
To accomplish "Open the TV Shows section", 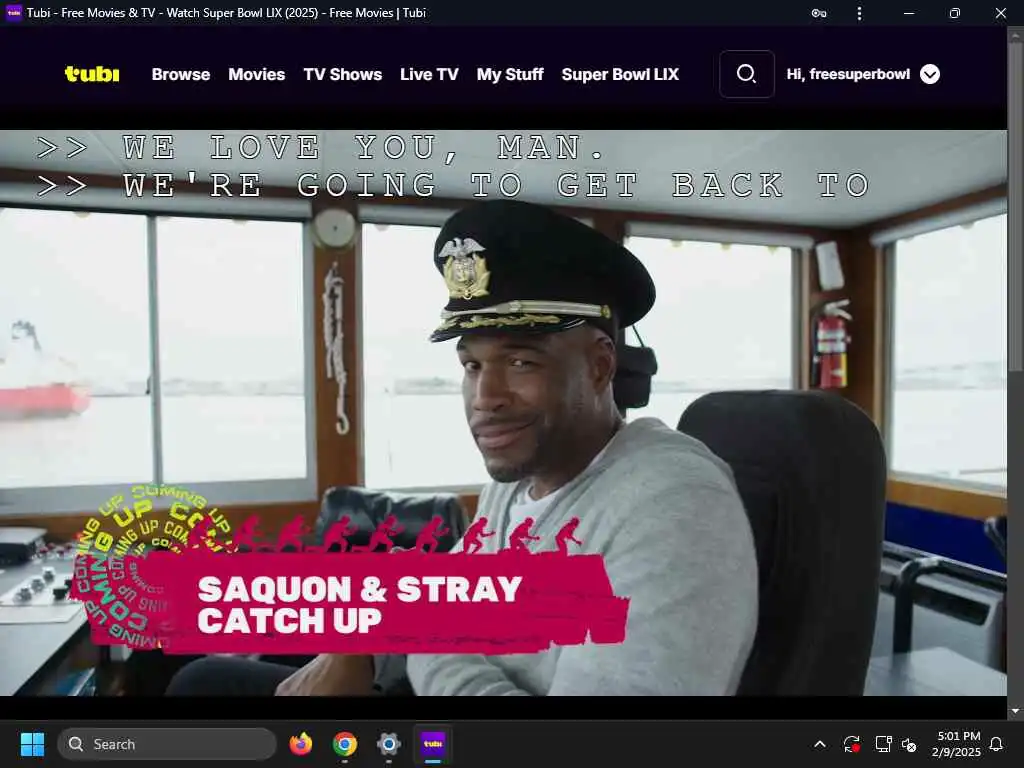I will pyautogui.click(x=343, y=74).
